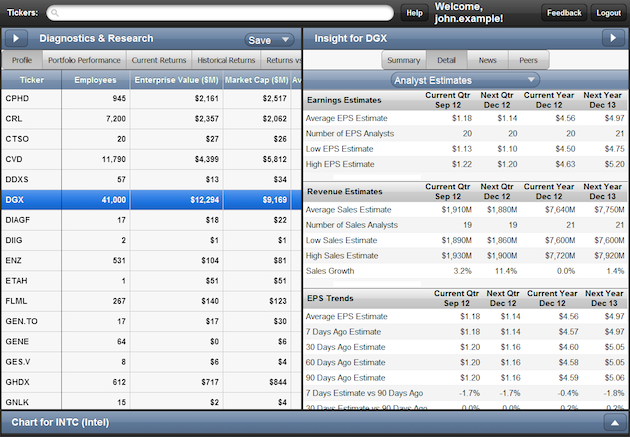Select the CTSO ticker row
The image size is (630, 437).
pos(151,139)
